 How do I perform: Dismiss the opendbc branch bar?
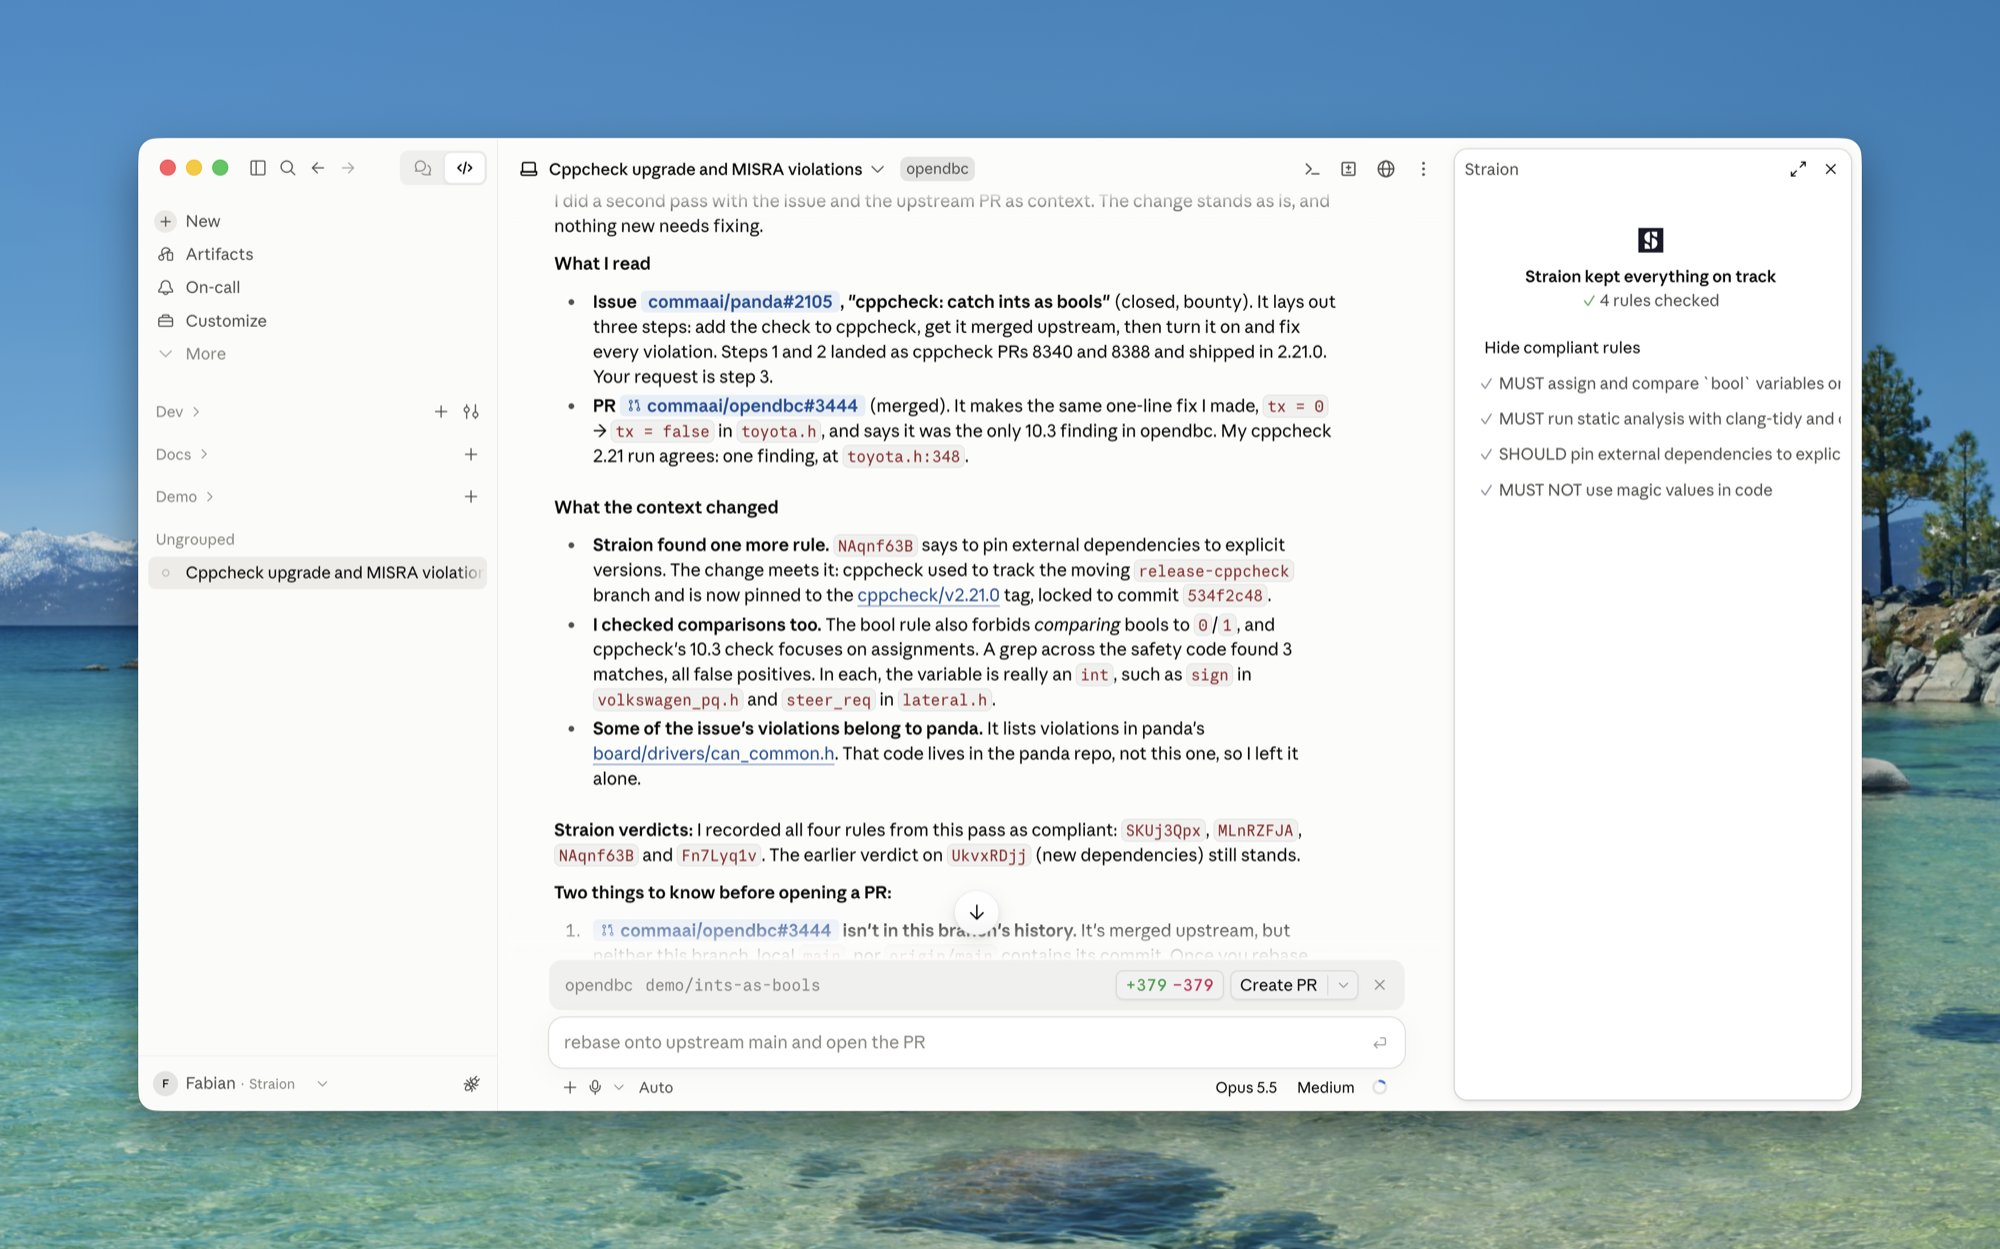1380,985
